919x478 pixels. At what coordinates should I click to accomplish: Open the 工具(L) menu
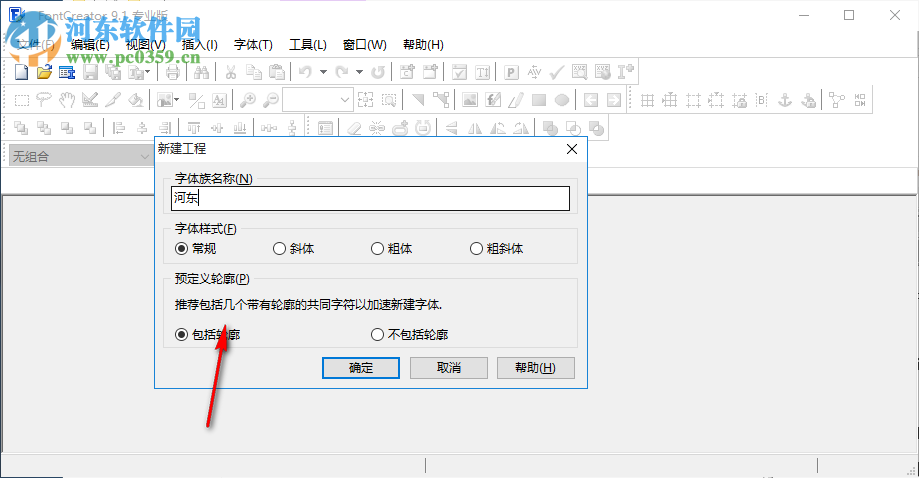(x=308, y=45)
